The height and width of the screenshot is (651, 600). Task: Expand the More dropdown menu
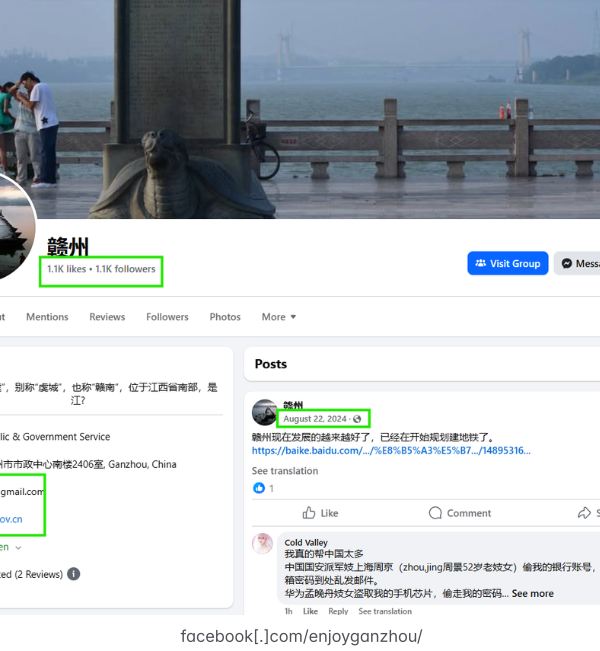[x=279, y=317]
